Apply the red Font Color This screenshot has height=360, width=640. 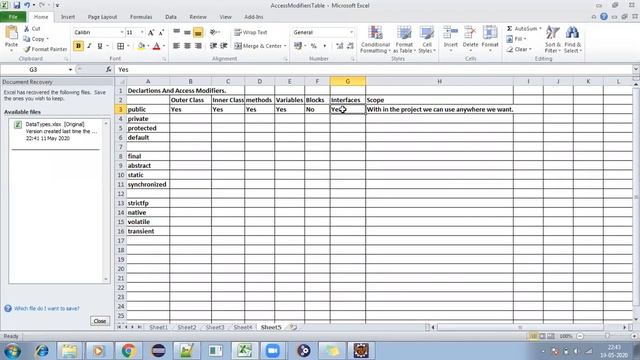(x=156, y=46)
